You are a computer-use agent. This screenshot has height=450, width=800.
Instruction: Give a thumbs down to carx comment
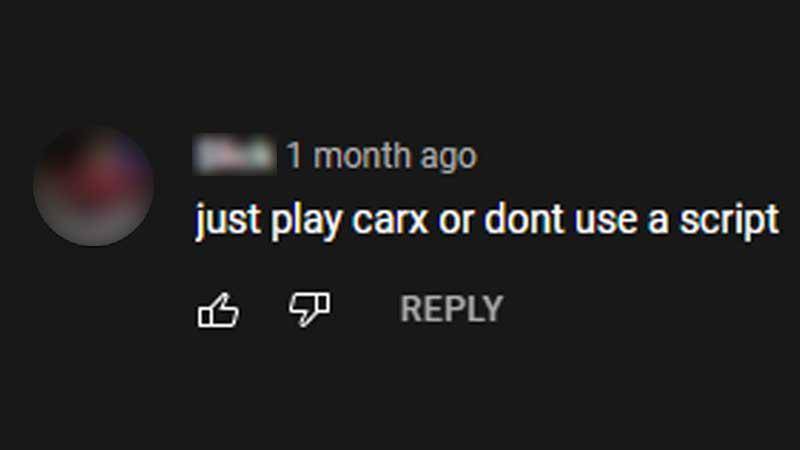(x=309, y=309)
